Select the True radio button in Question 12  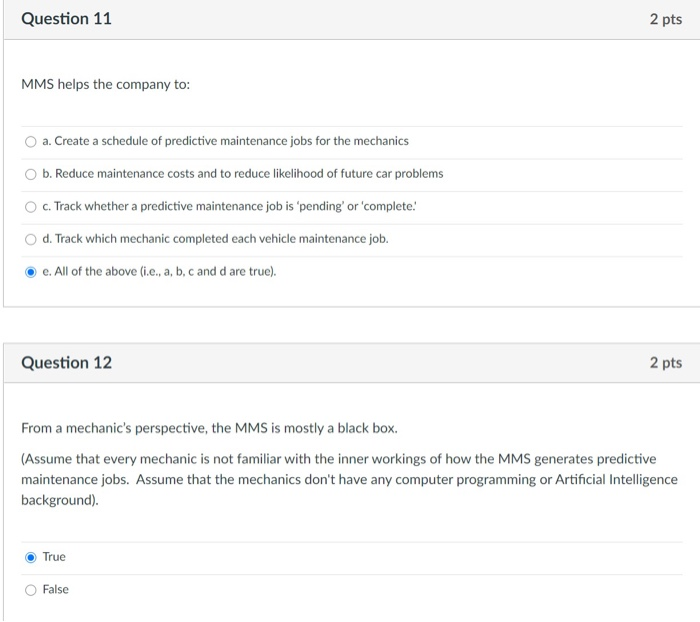pos(30,557)
